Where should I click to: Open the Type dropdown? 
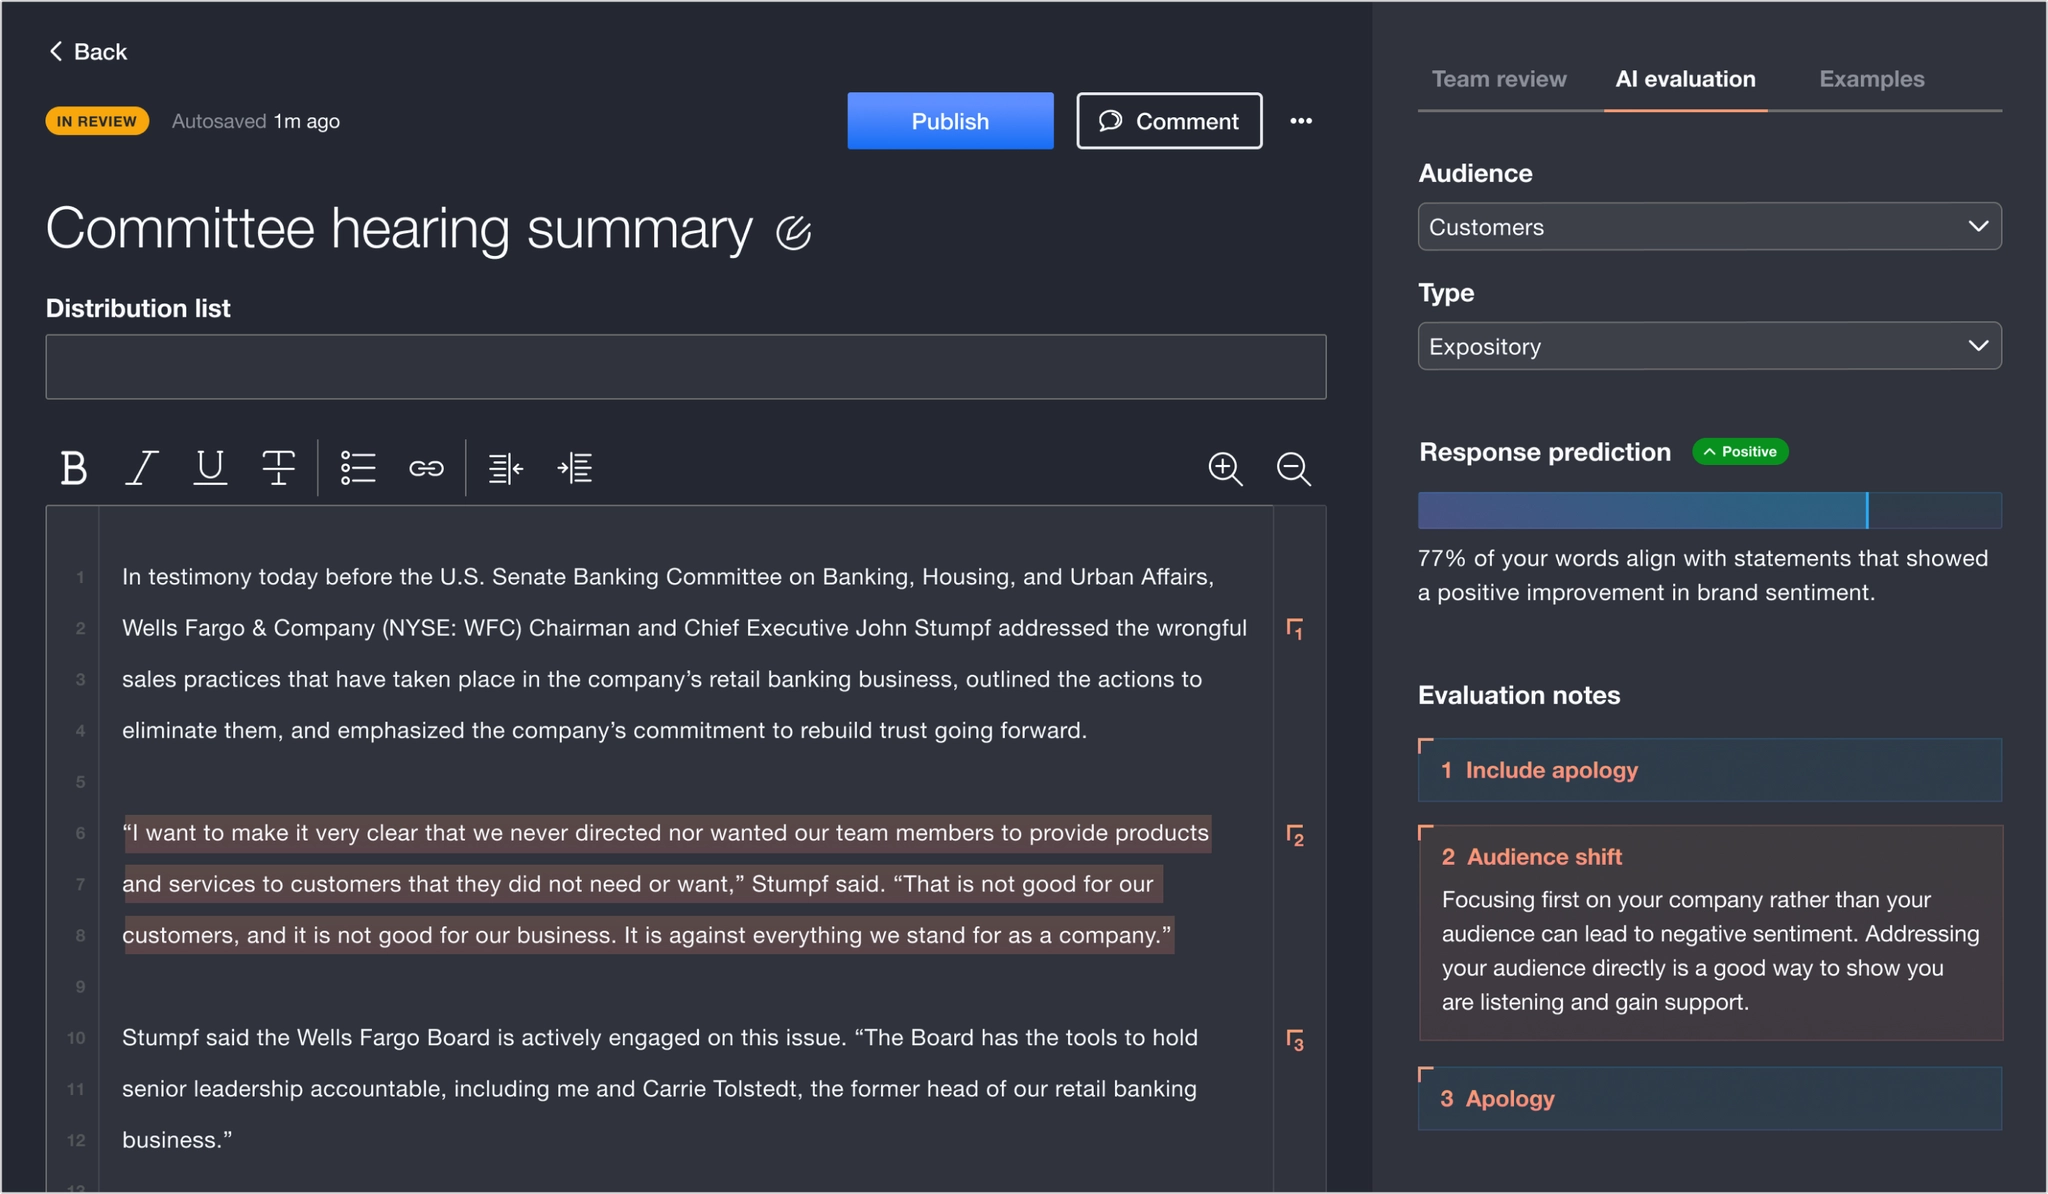click(x=1709, y=346)
